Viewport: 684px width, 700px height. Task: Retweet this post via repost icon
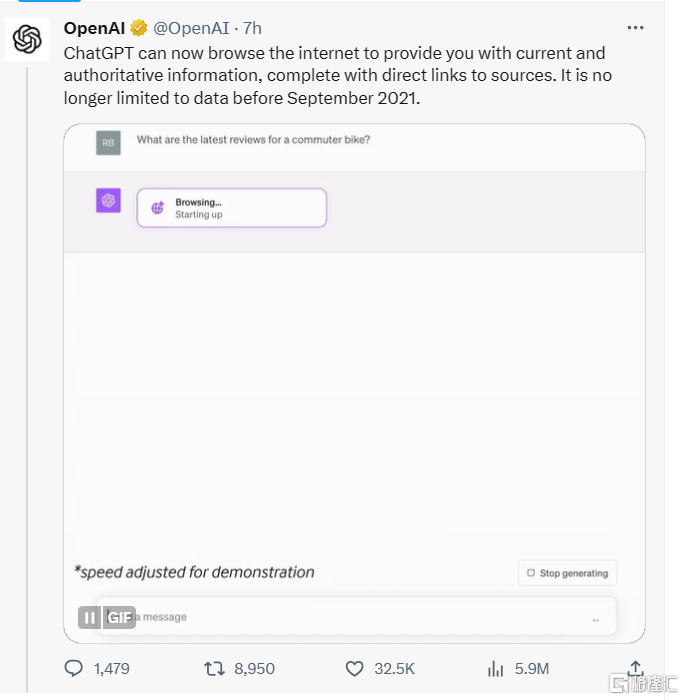tap(214, 668)
